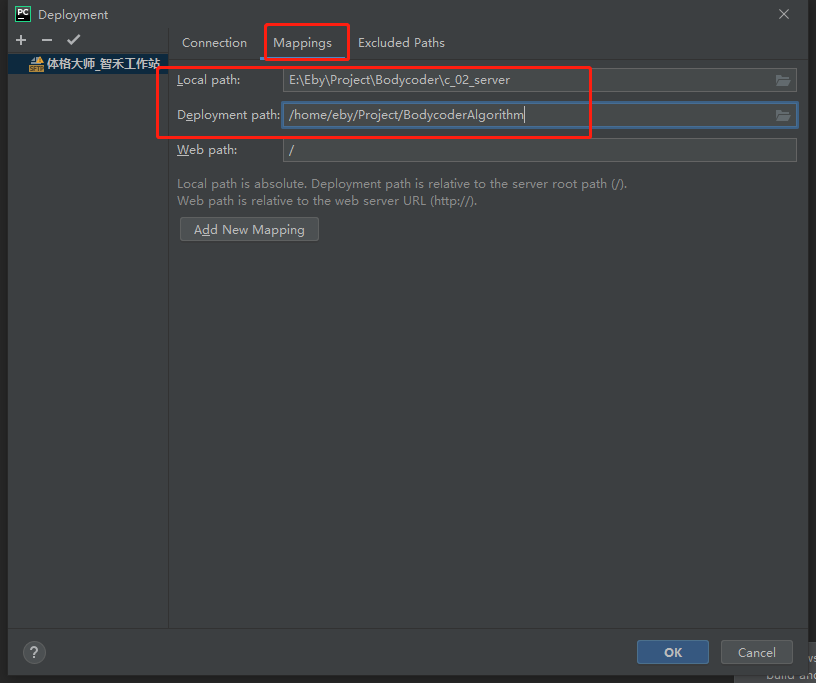The width and height of the screenshot is (816, 683).
Task: Select the Mappings tab
Action: pos(306,42)
